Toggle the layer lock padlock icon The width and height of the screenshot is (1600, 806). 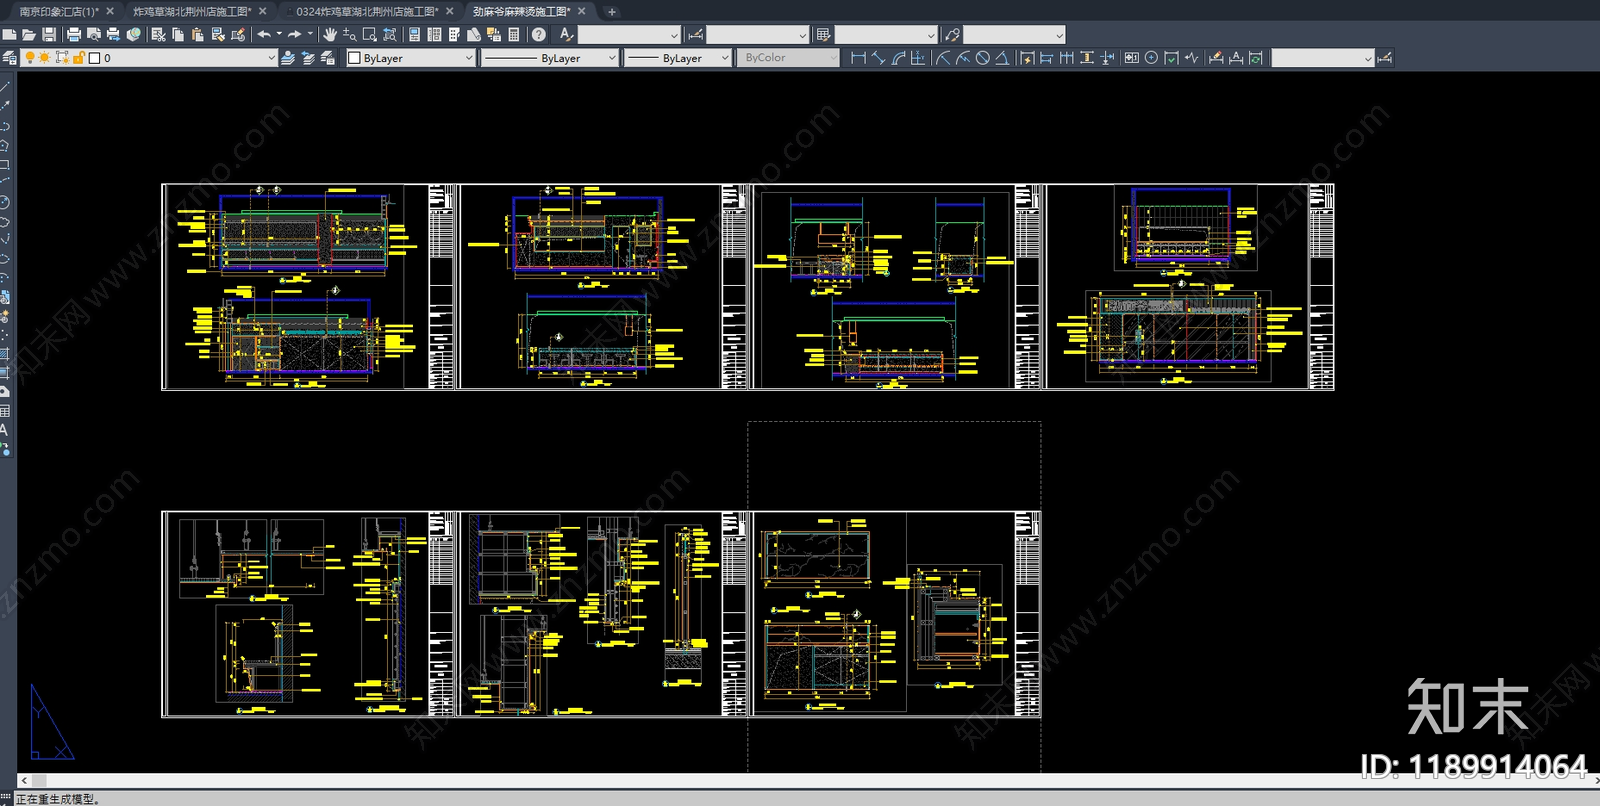coord(78,58)
